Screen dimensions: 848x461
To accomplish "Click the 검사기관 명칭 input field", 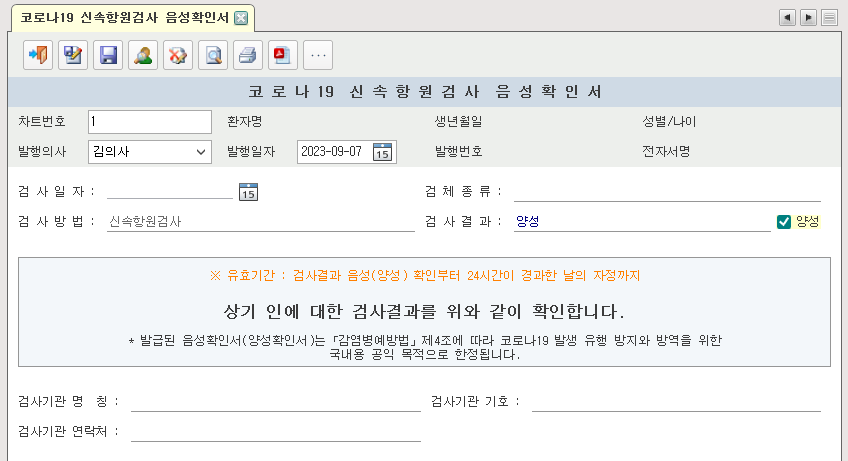I will point(275,402).
